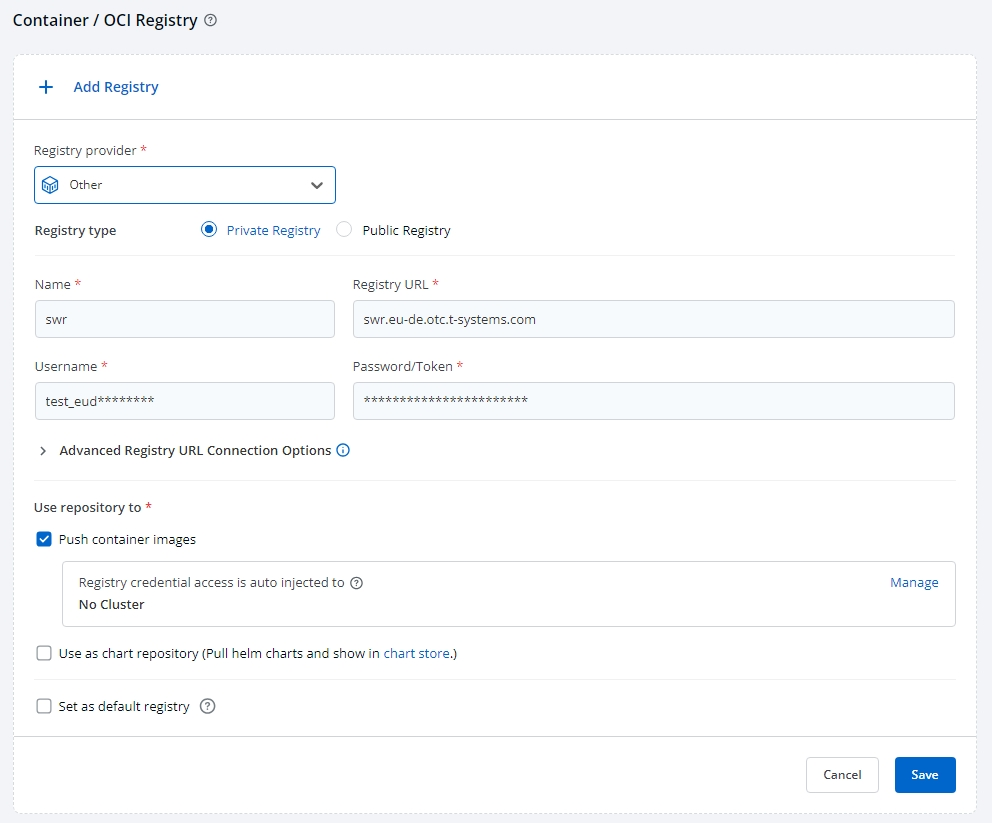Click info icon beside auto injected credential text
This screenshot has height=823, width=992.
point(357,582)
